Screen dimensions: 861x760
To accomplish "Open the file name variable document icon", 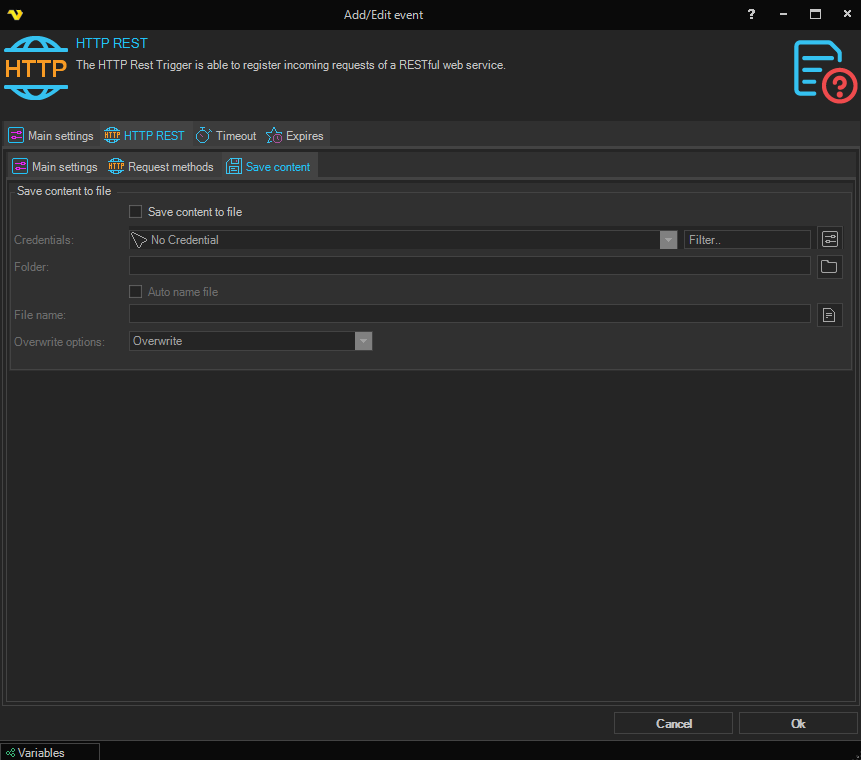I will (830, 315).
